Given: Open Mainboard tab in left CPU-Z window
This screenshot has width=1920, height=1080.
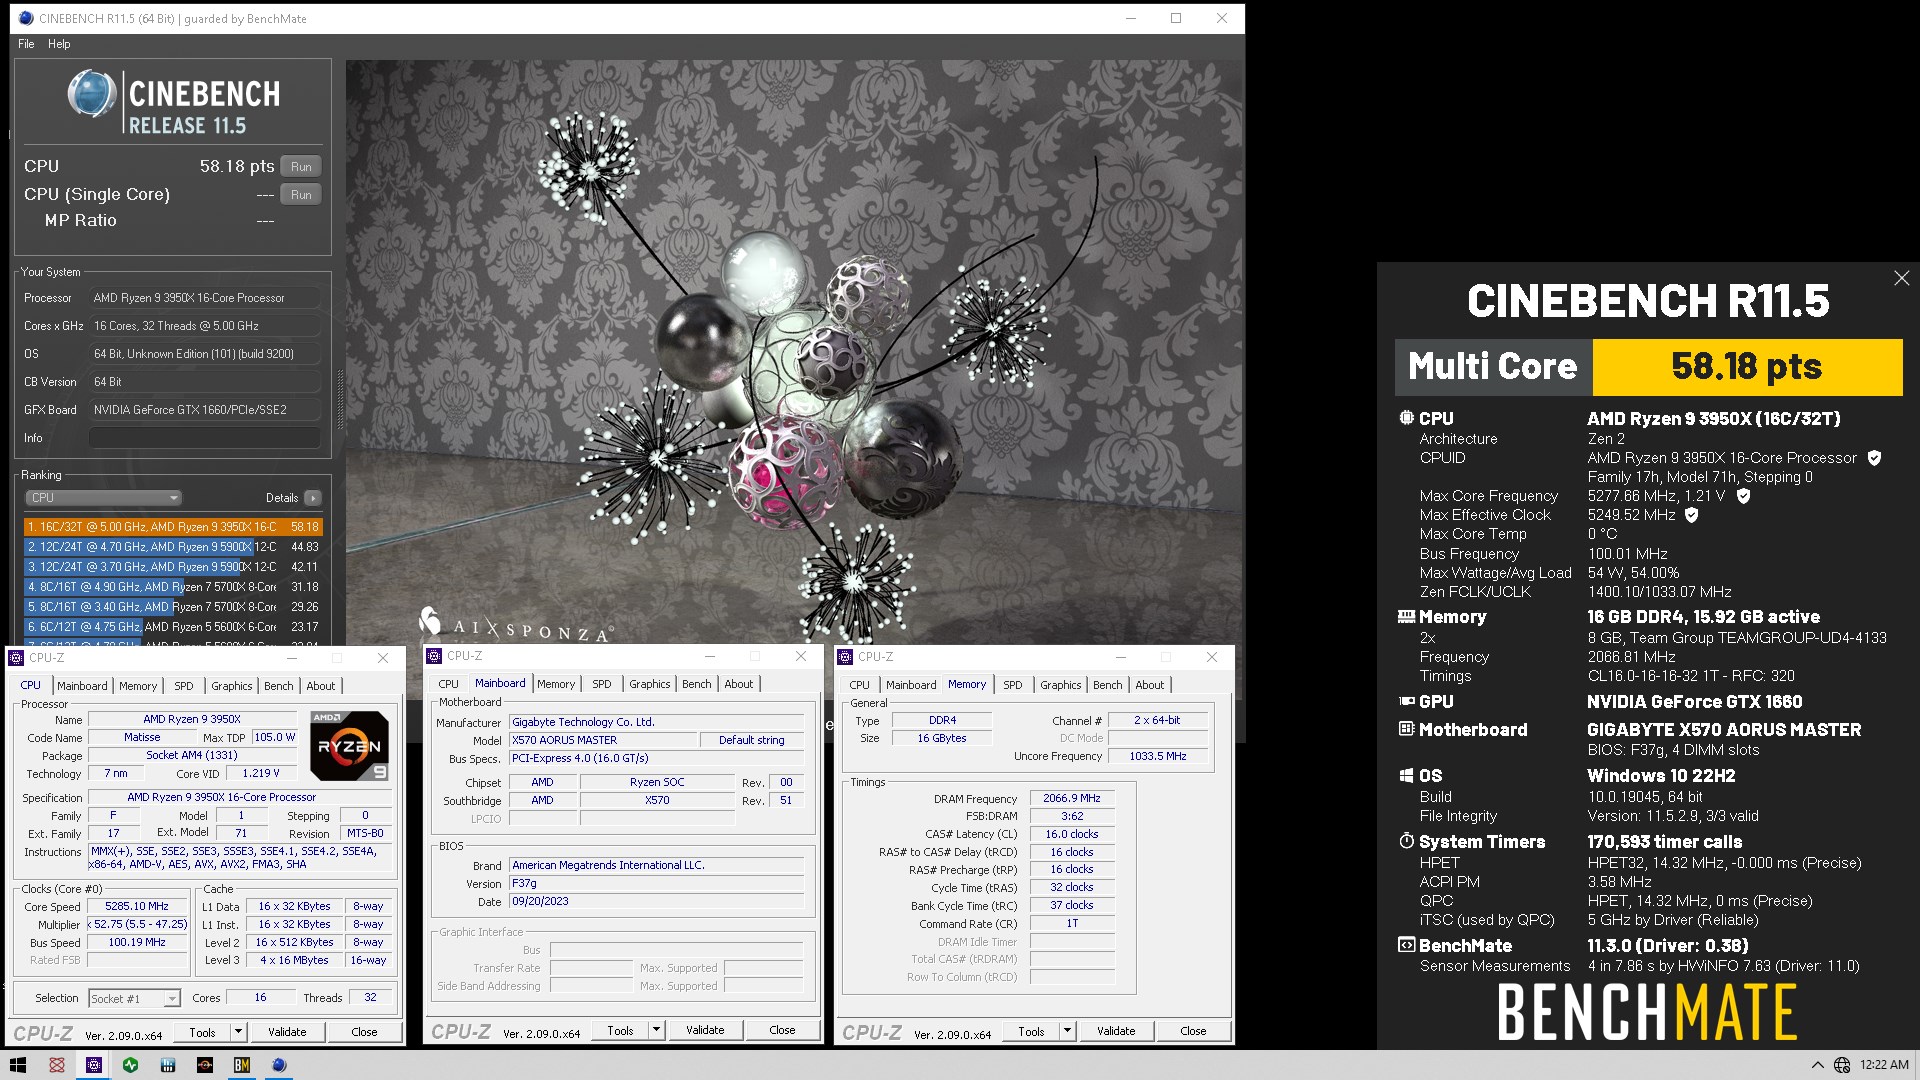Looking at the screenshot, I should (x=82, y=686).
